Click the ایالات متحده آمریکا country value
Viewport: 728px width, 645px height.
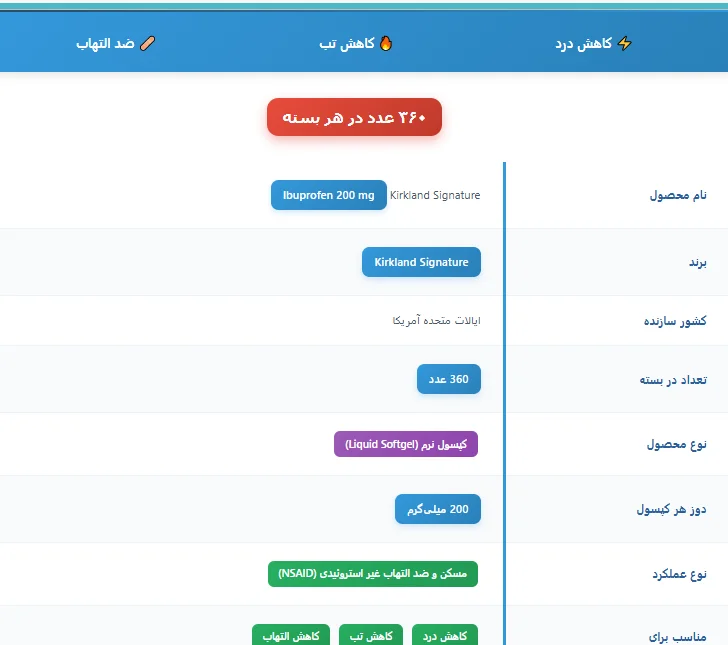[436, 320]
